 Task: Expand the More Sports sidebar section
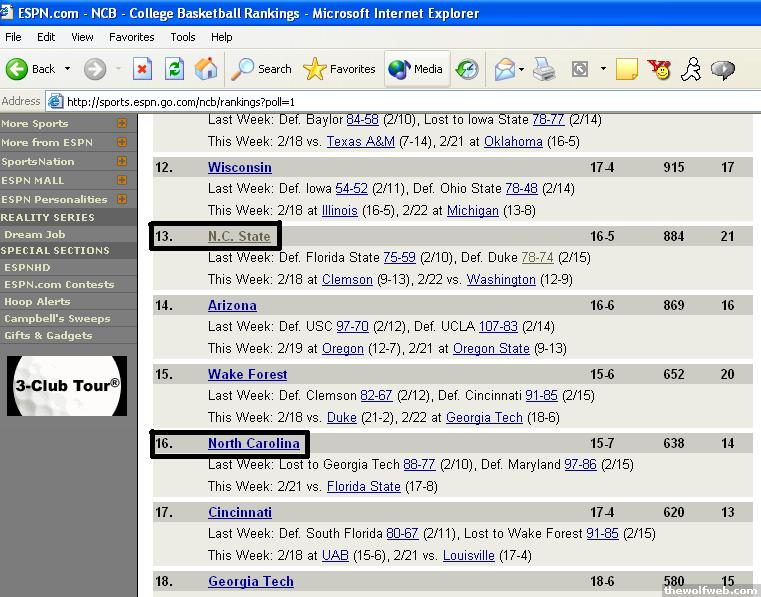point(122,124)
